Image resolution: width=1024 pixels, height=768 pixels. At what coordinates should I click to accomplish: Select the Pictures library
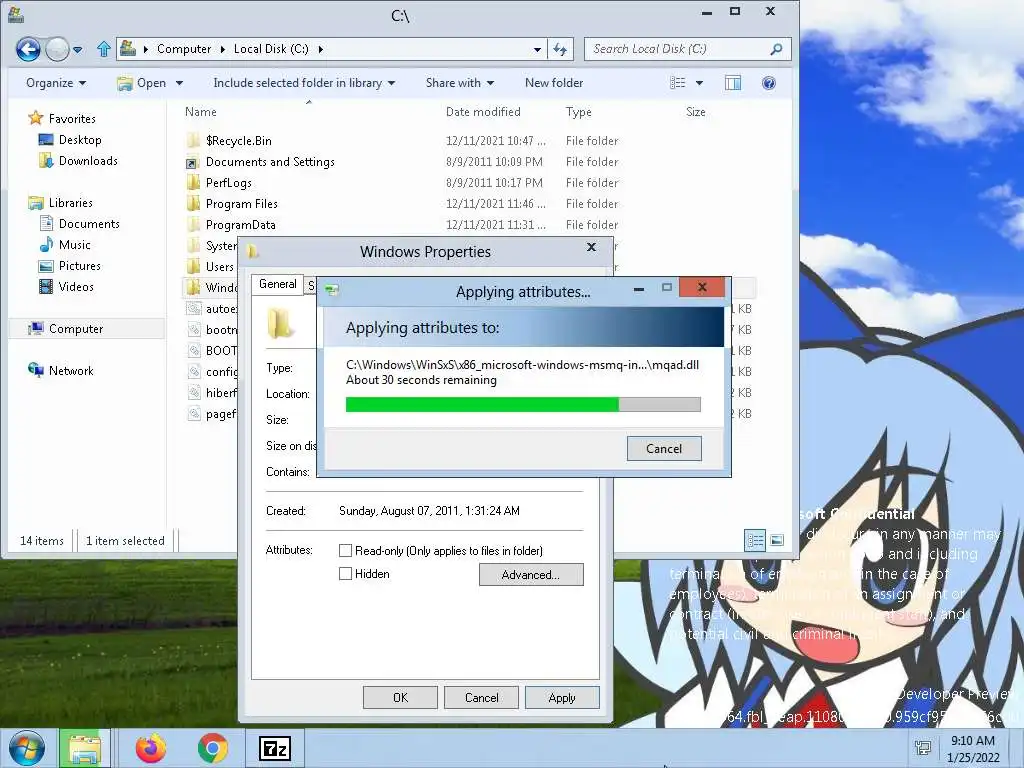(70, 265)
